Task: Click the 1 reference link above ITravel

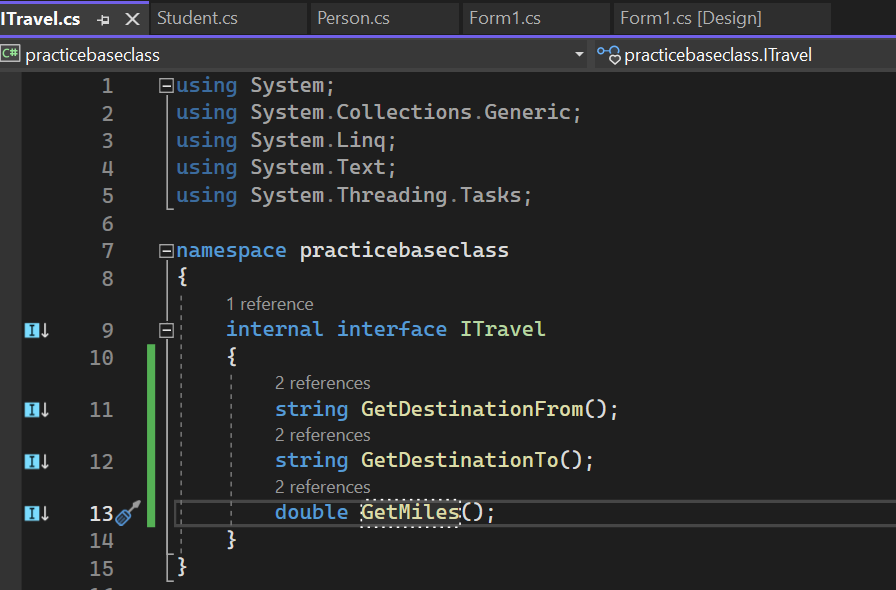Action: click(270, 303)
